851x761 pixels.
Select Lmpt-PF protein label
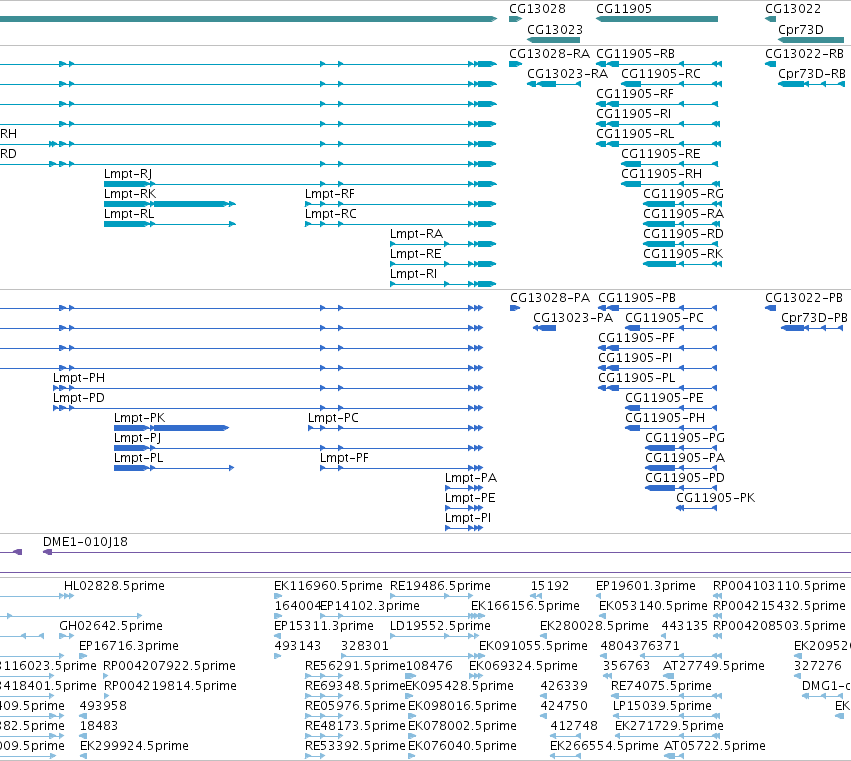pyautogui.click(x=344, y=459)
